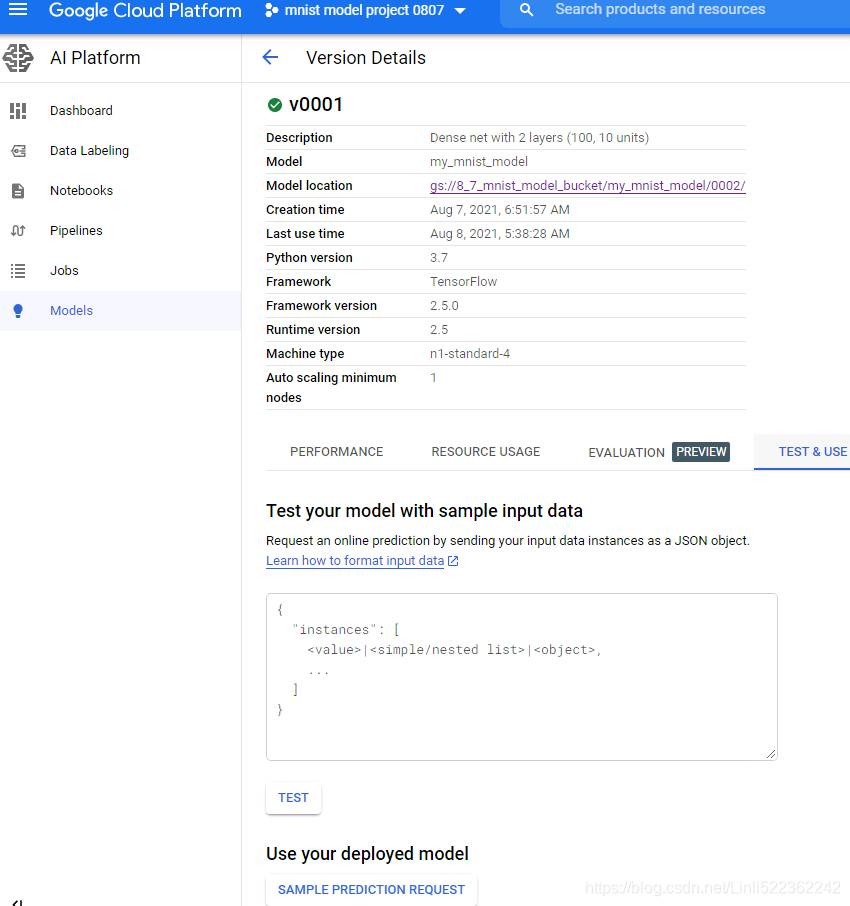The width and height of the screenshot is (850, 906).
Task: Click the Jobs list icon
Action: pyautogui.click(x=18, y=270)
